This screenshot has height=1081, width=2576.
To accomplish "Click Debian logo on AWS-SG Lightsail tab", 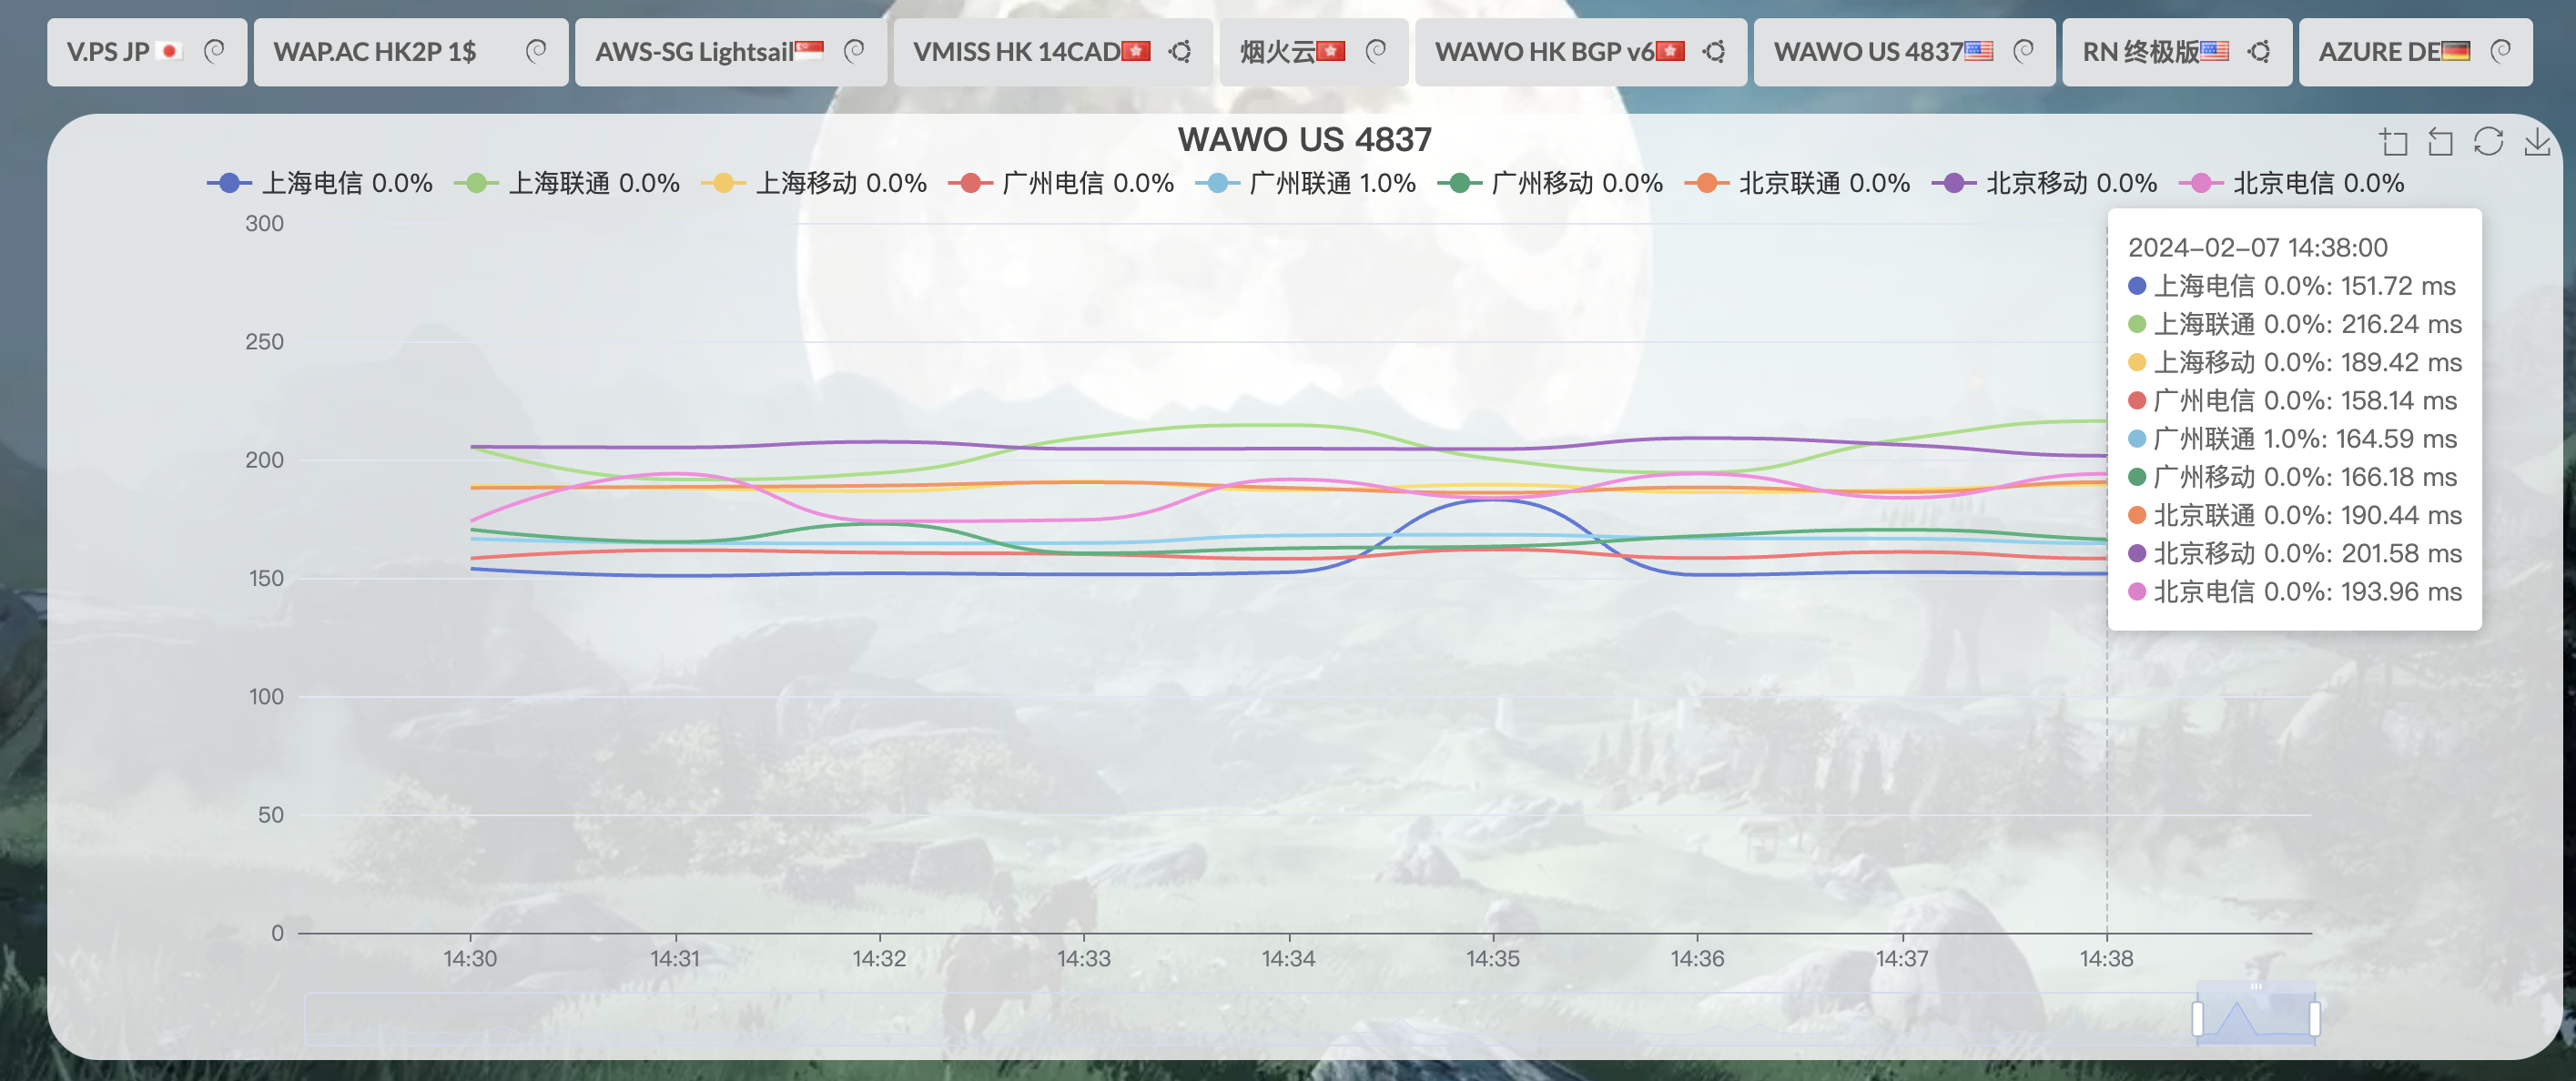I will tap(854, 51).
